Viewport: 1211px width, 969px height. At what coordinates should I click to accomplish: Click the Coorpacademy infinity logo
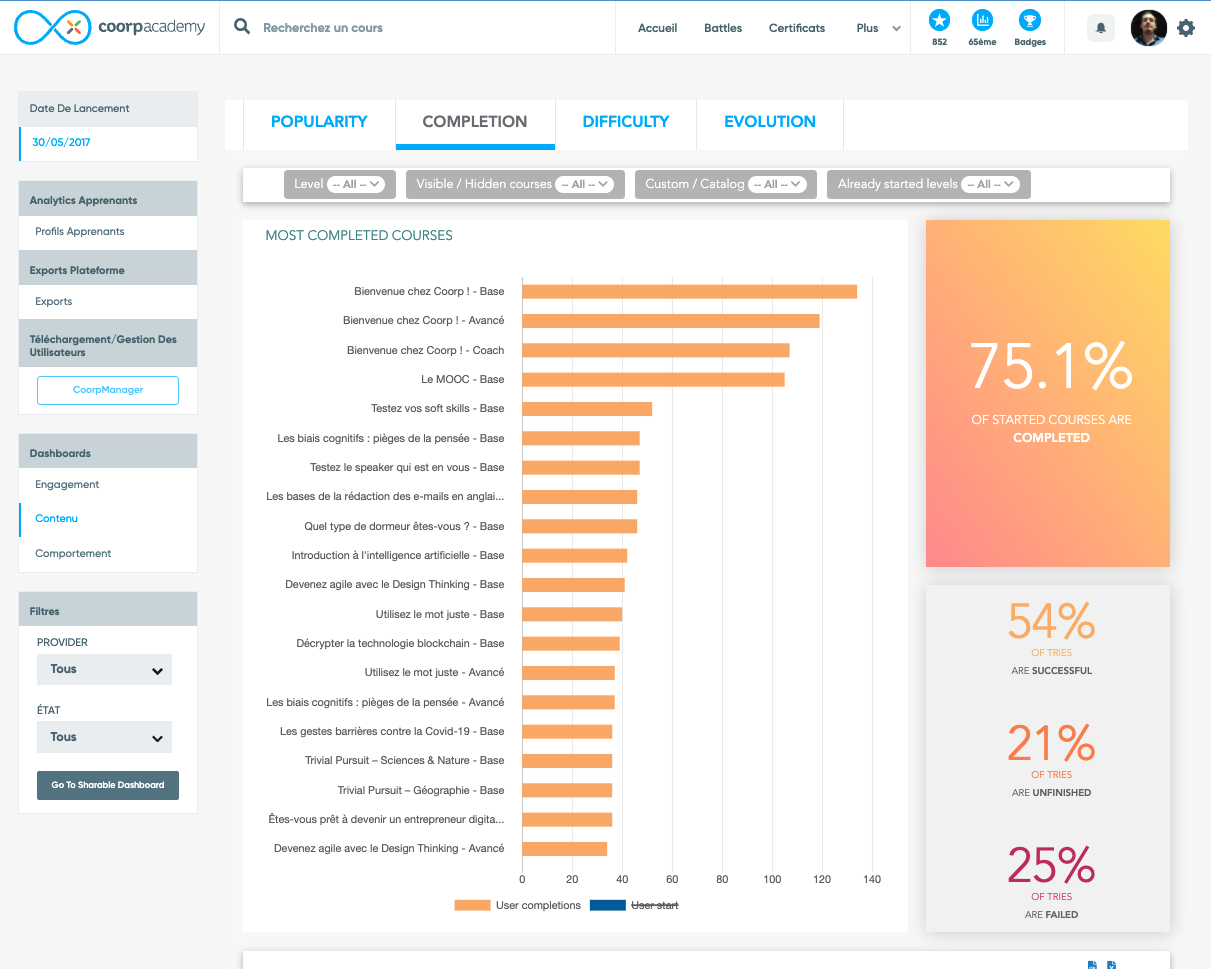[x=52, y=28]
